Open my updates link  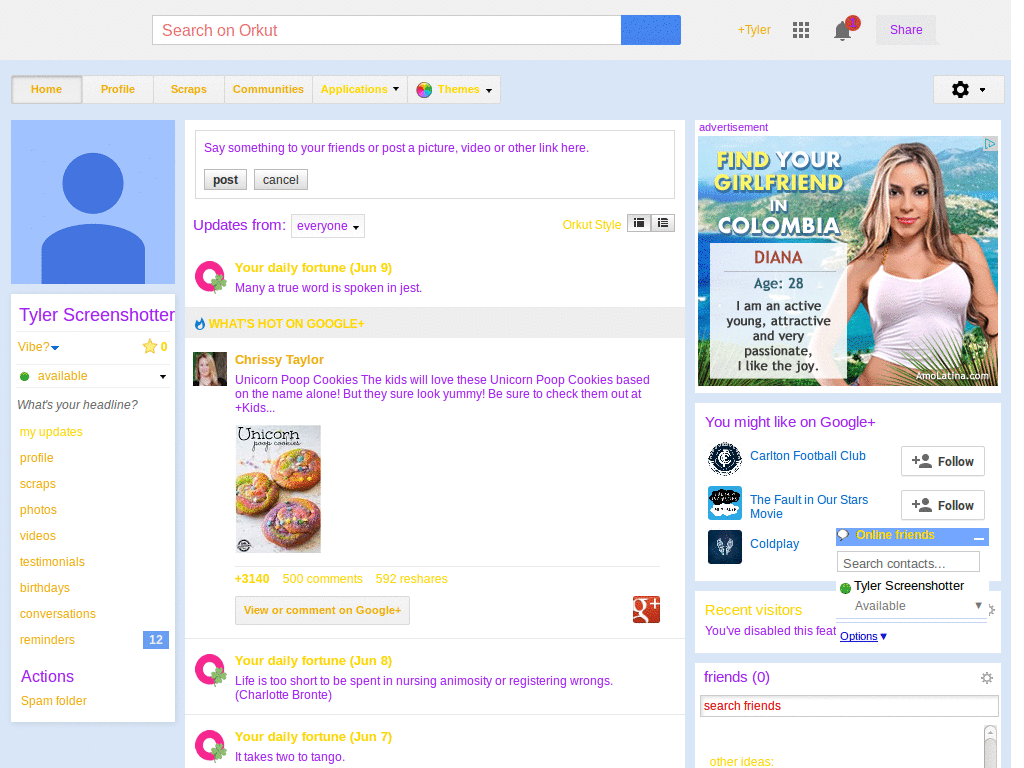point(51,432)
